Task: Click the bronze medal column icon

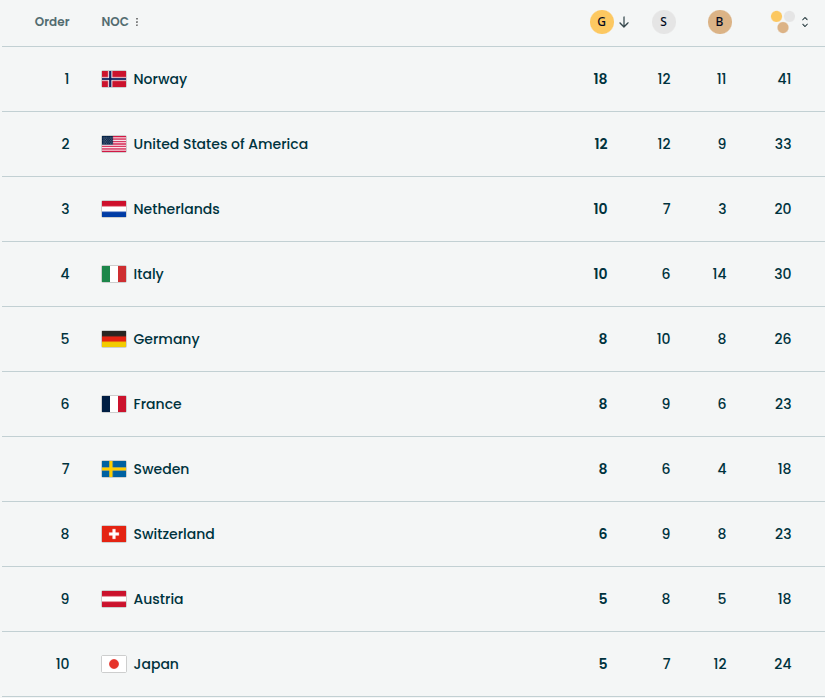Action: point(719,22)
